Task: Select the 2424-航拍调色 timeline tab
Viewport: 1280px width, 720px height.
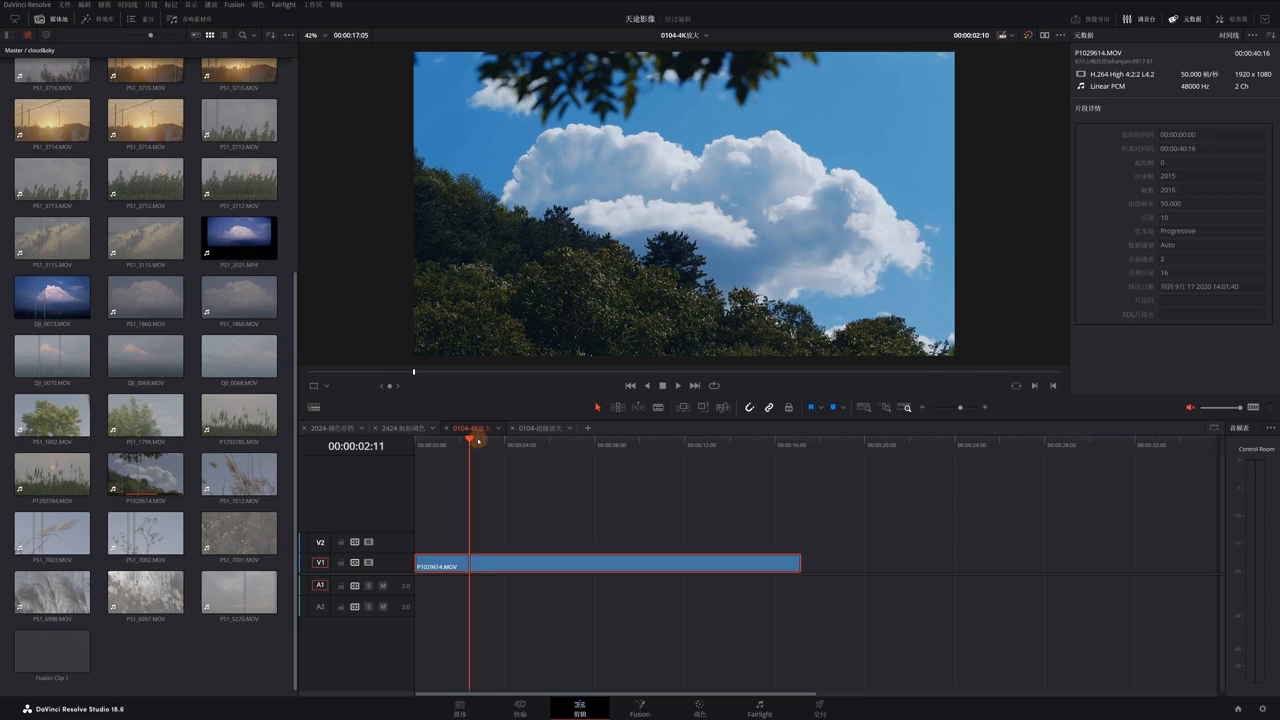Action: coord(404,428)
